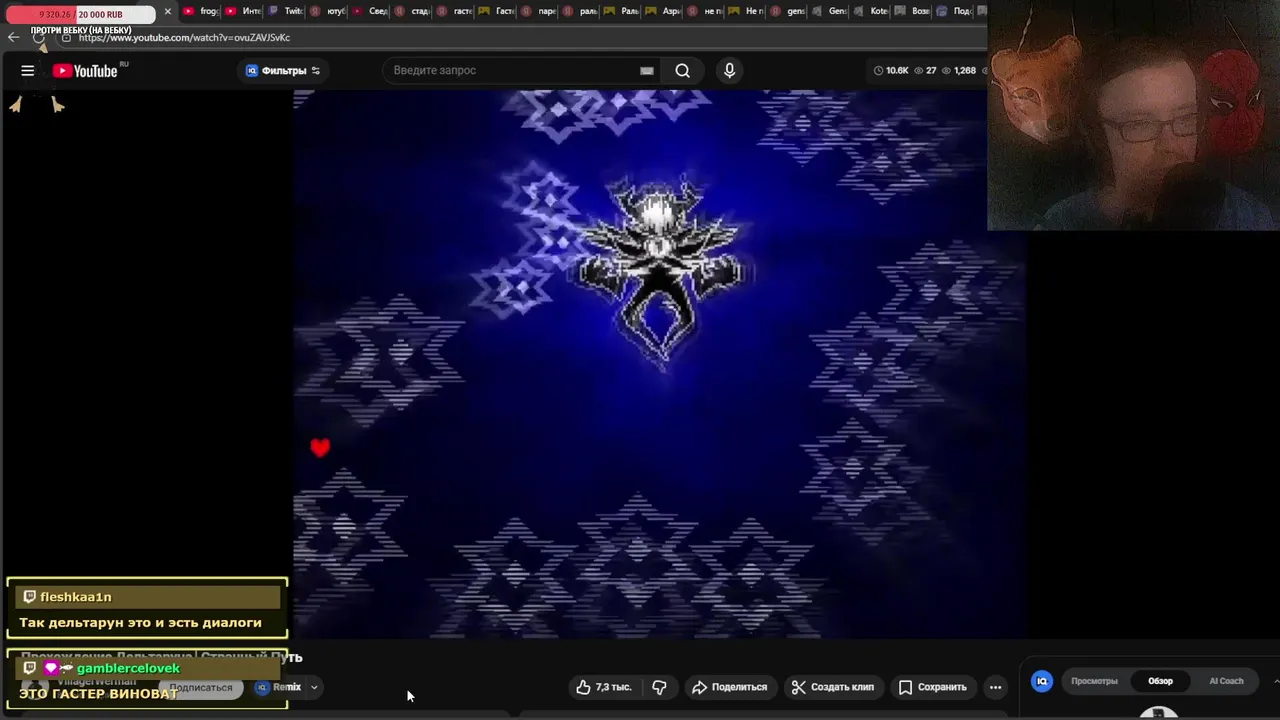
Task: Switch to the AI Coach tab
Action: pos(1226,681)
